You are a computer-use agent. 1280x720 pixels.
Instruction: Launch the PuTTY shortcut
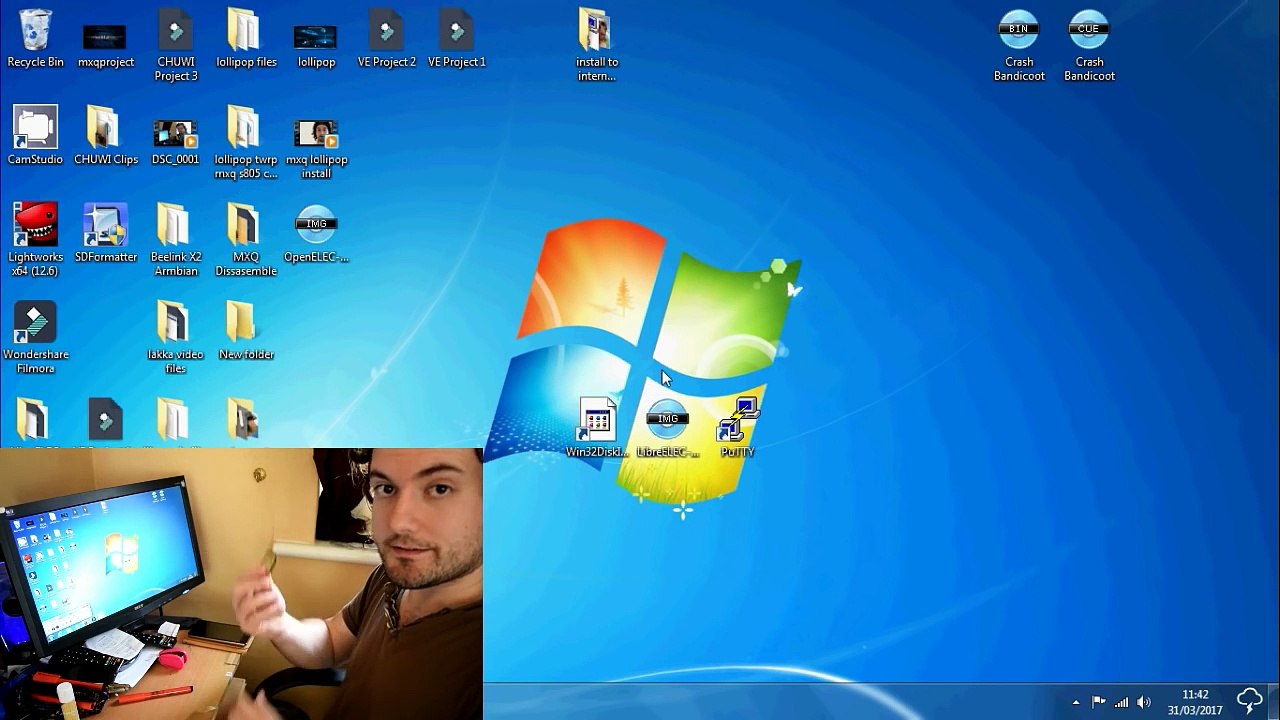click(x=737, y=428)
